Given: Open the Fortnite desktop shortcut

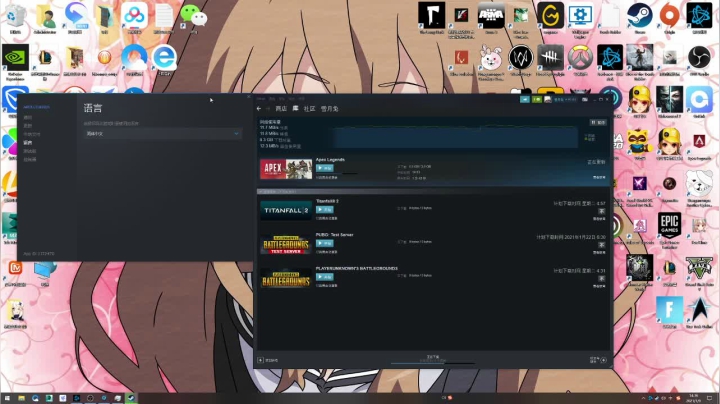Looking at the screenshot, I should click(669, 312).
